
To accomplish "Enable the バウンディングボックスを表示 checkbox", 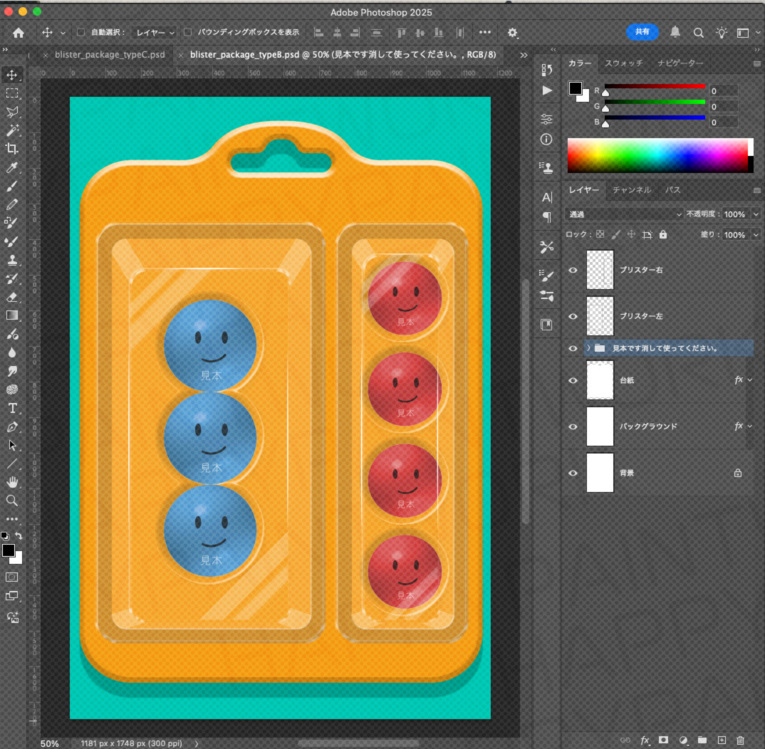I will (x=189, y=32).
